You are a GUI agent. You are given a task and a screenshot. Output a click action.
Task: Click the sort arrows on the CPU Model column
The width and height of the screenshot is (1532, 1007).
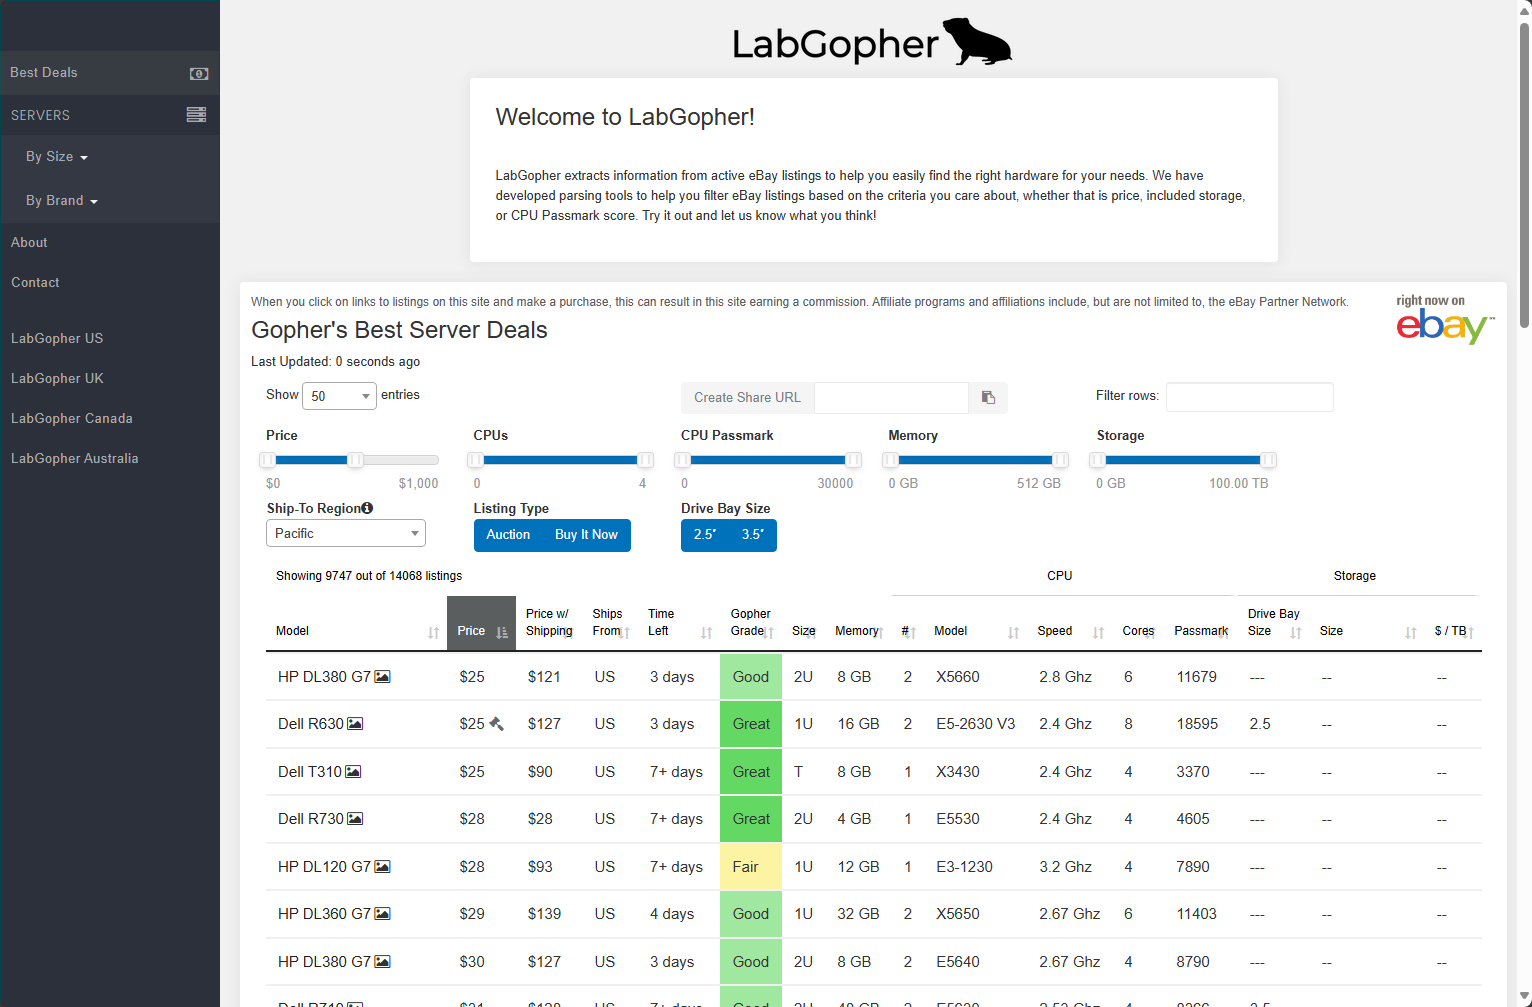1014,632
